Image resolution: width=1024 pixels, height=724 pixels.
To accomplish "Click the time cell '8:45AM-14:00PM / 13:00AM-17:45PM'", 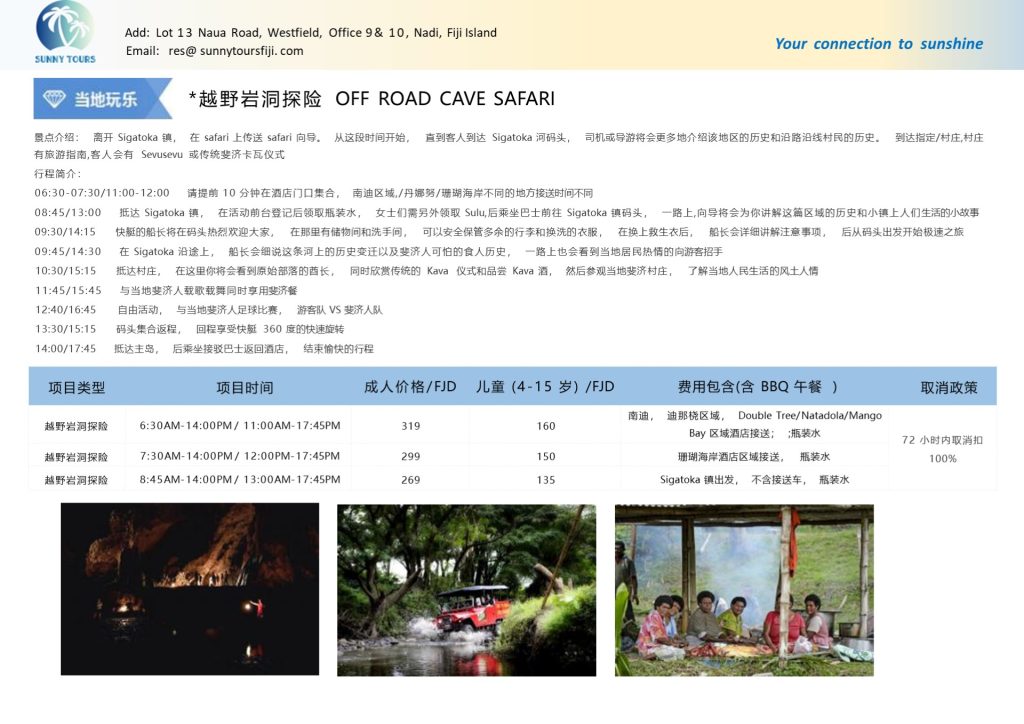I will pos(240,480).
